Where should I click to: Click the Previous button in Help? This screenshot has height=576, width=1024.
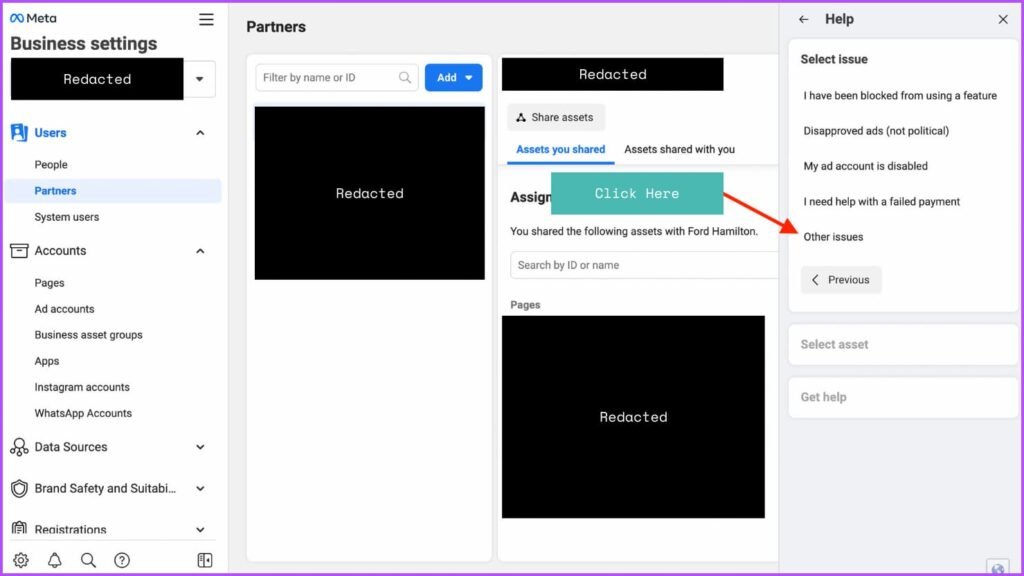(x=841, y=280)
